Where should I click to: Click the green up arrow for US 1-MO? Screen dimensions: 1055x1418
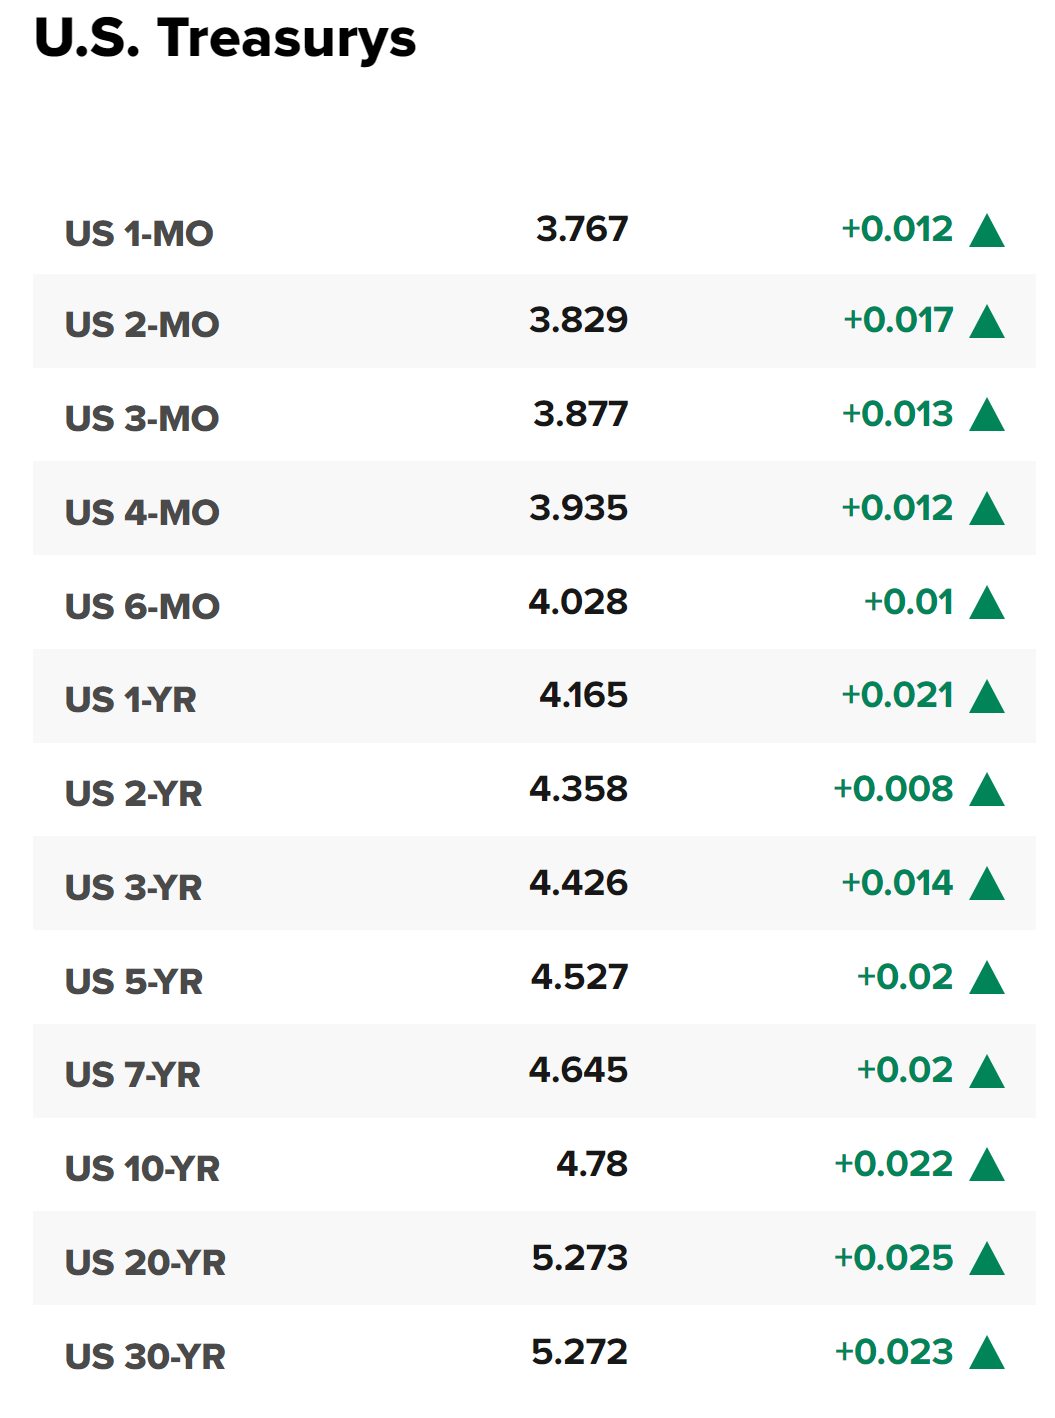986,230
